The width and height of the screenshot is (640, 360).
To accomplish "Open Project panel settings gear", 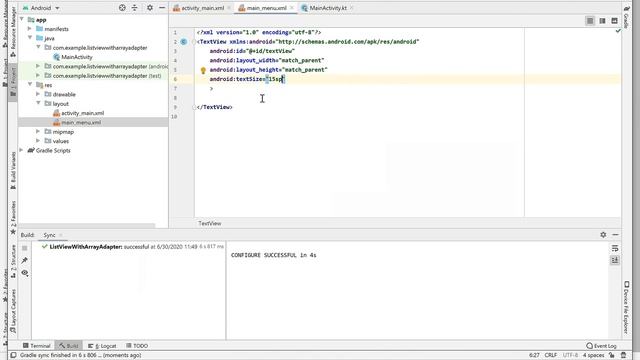I will pos(150,8).
